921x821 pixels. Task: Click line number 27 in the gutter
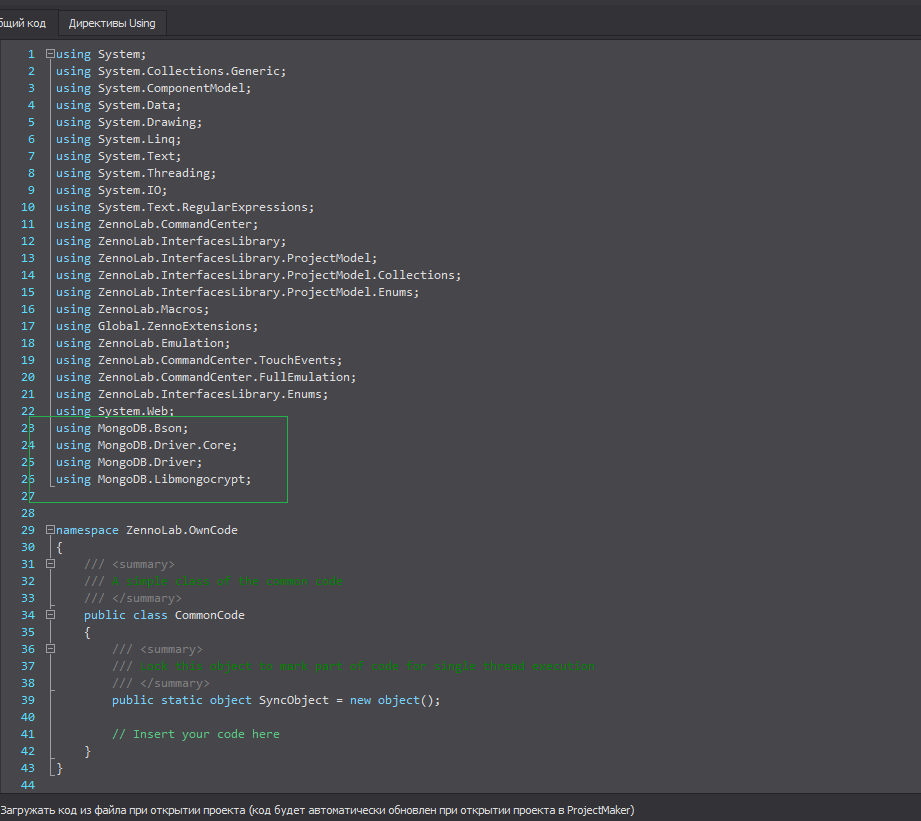[27, 496]
